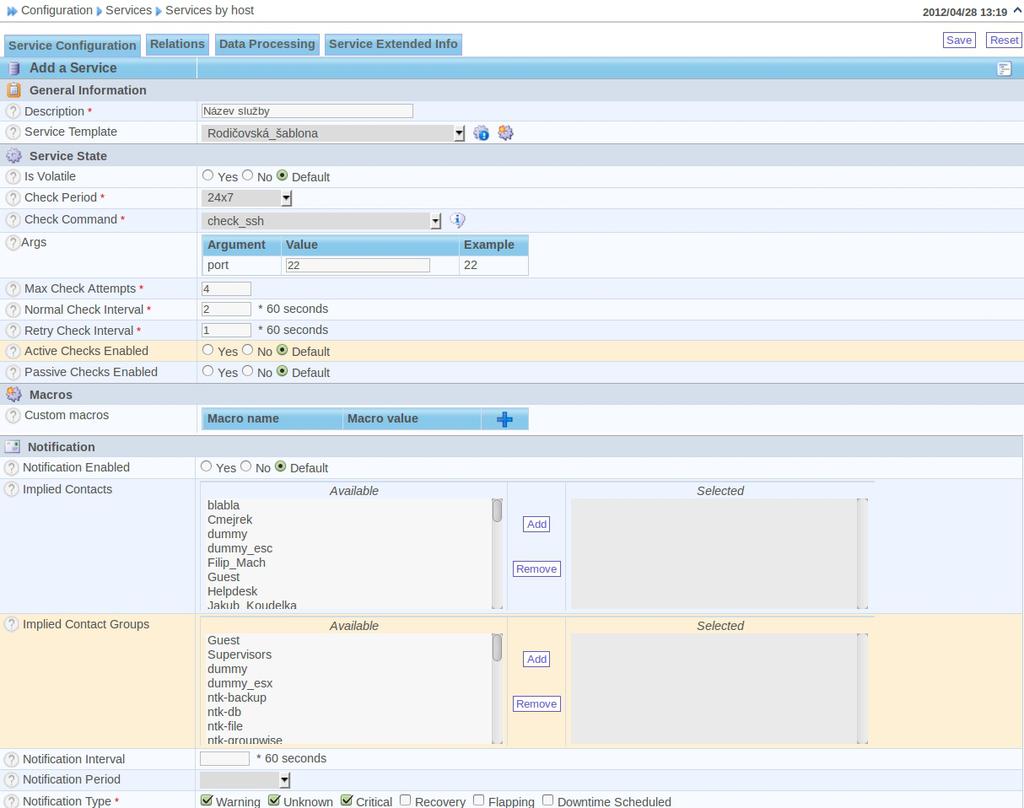The width and height of the screenshot is (1024, 808).
Task: Click Add for Implied Contact Groups
Action: (537, 660)
